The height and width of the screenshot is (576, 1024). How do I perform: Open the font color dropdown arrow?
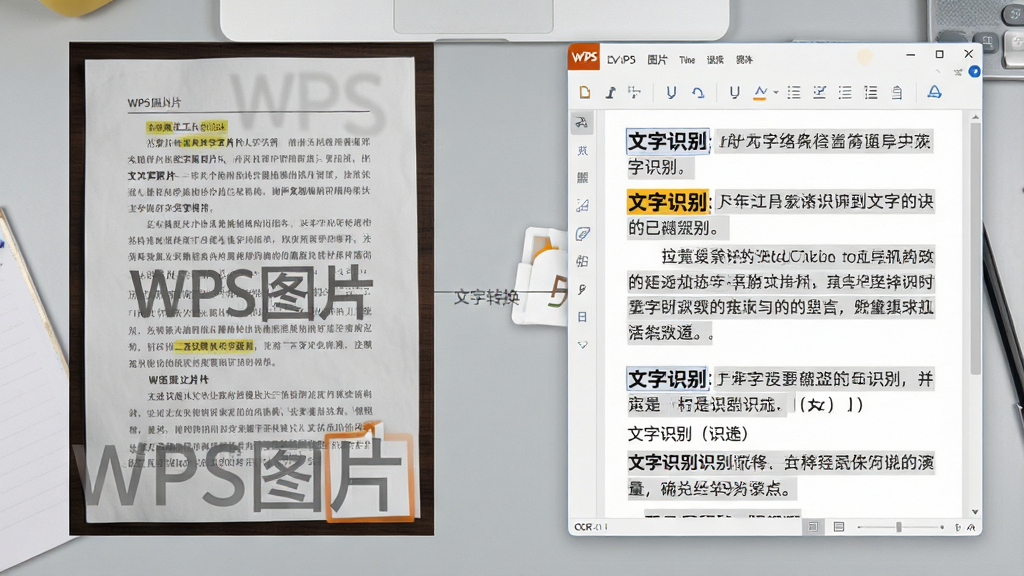776,93
